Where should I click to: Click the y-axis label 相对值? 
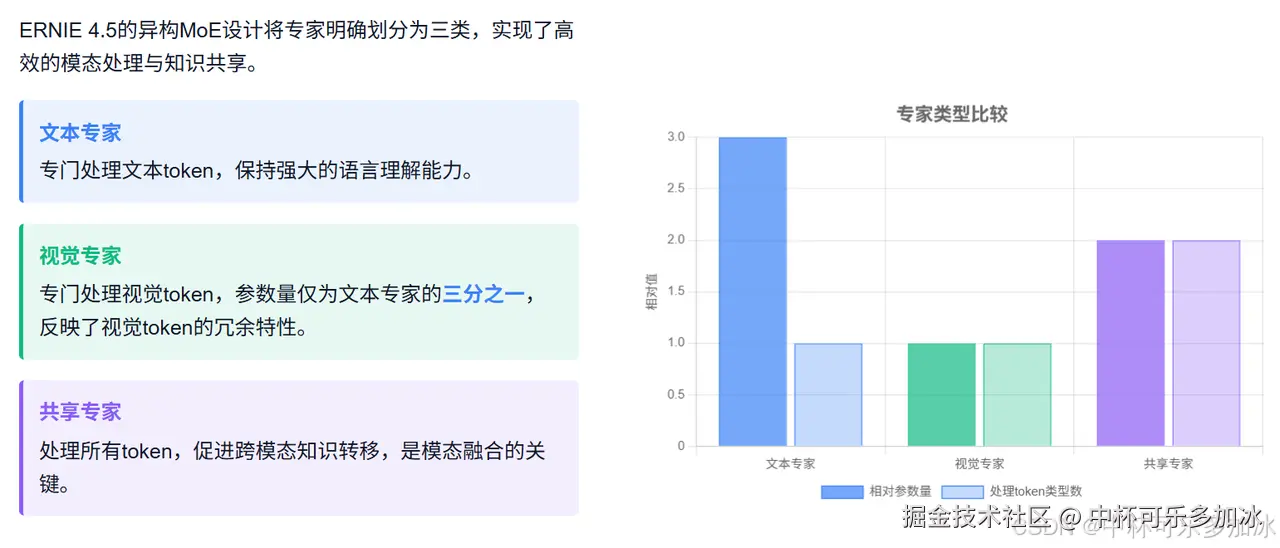pos(651,292)
